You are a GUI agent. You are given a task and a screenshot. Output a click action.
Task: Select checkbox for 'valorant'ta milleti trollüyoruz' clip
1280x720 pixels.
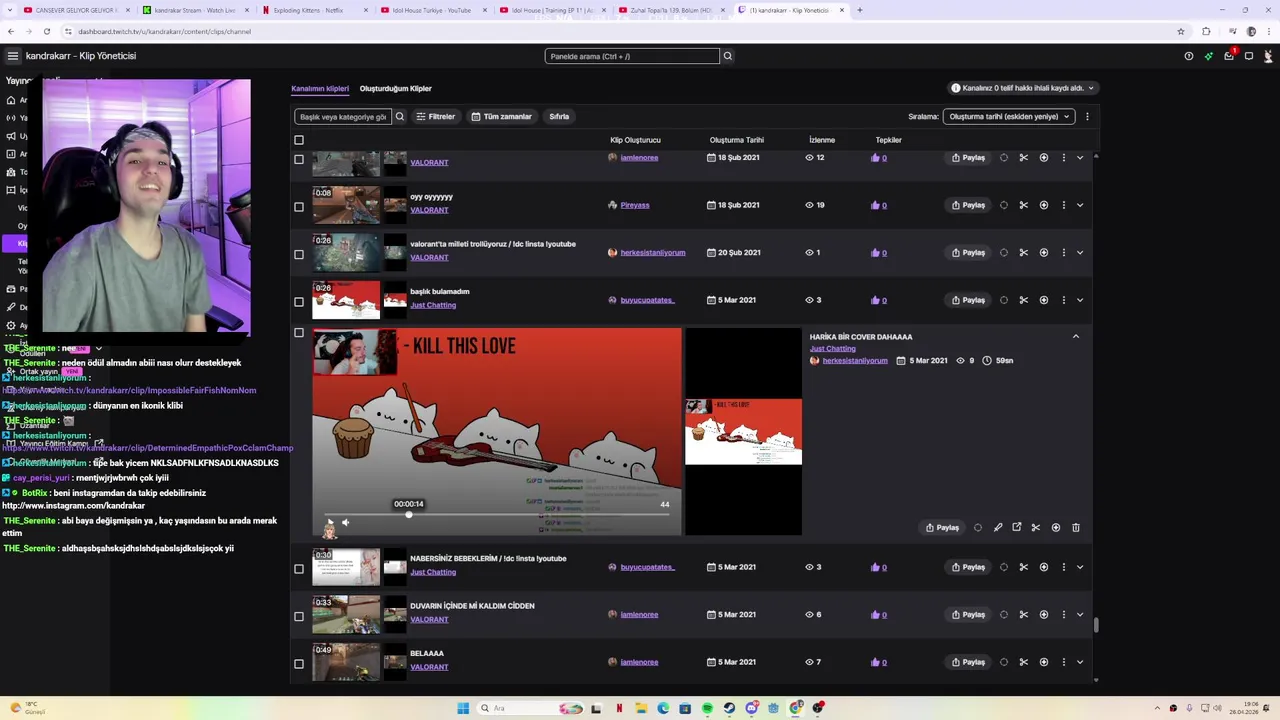tap(298, 254)
